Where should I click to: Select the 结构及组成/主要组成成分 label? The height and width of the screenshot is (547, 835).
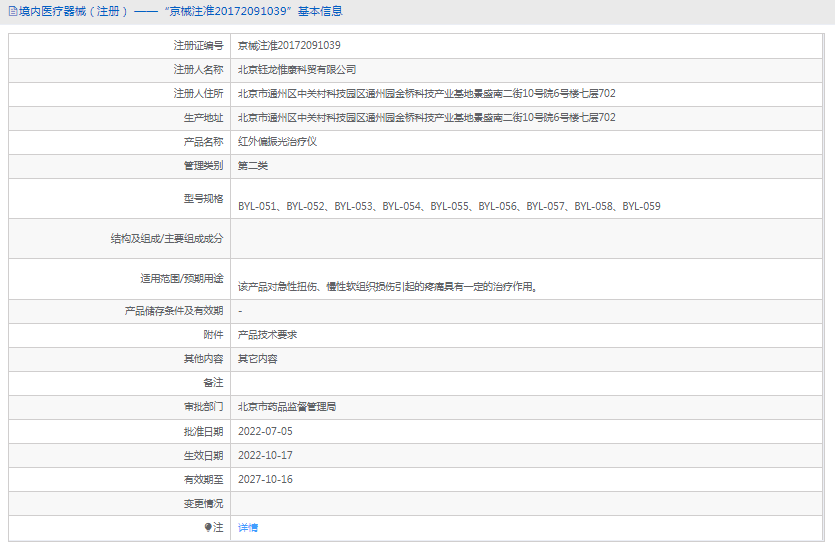click(167, 239)
